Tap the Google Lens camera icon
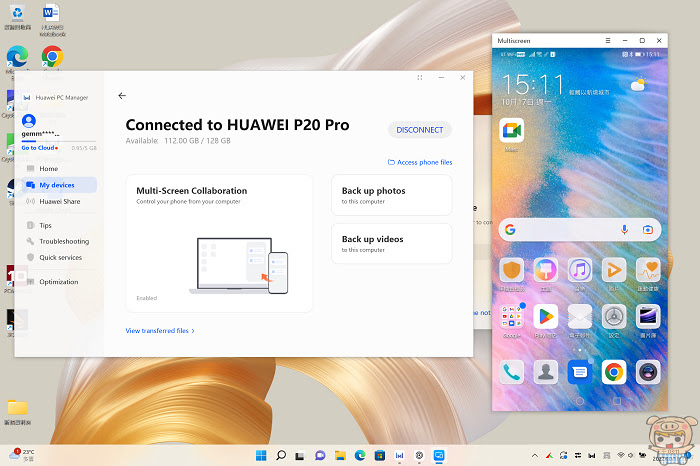Viewport: 700px width, 466px height. click(647, 230)
